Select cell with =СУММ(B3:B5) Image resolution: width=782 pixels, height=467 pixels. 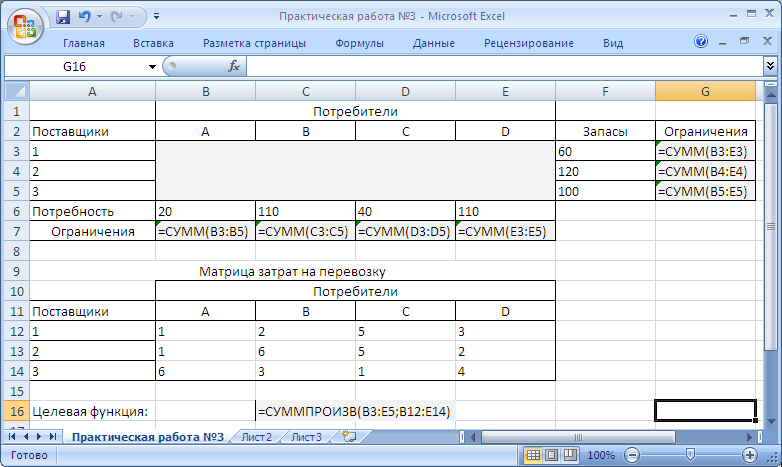[205, 231]
